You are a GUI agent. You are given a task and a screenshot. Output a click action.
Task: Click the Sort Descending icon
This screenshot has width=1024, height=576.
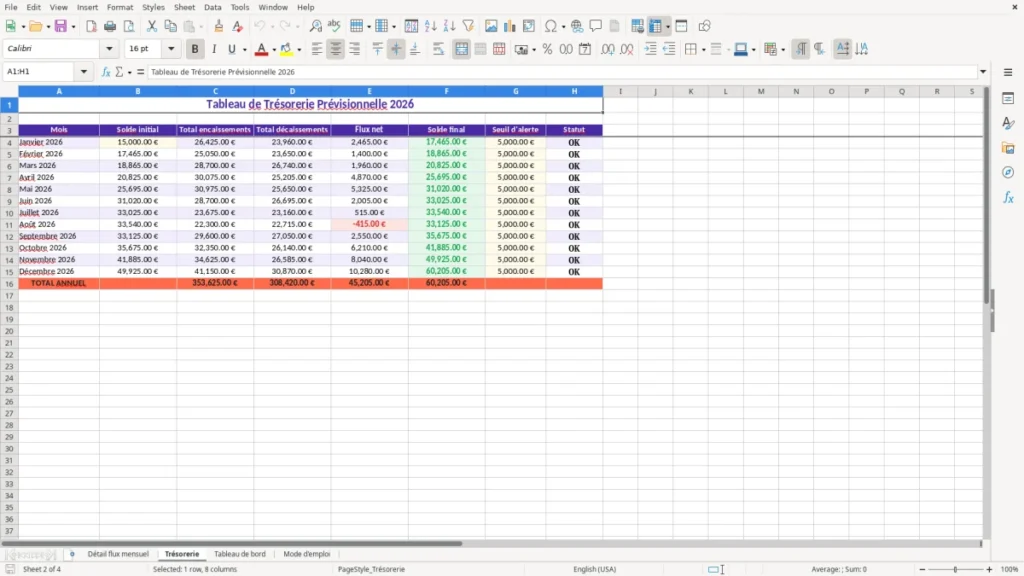pos(449,26)
